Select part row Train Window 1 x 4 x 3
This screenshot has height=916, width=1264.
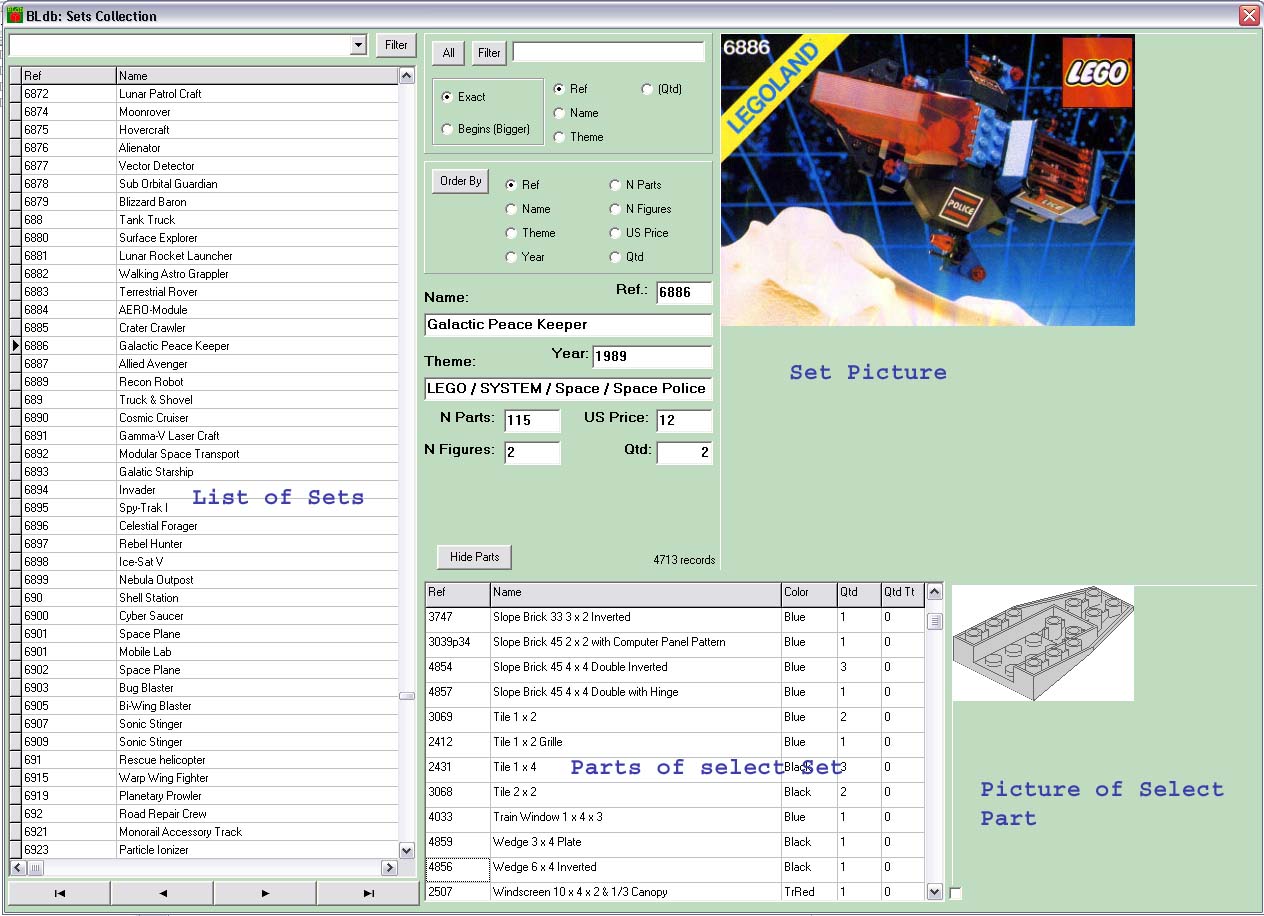pos(674,817)
